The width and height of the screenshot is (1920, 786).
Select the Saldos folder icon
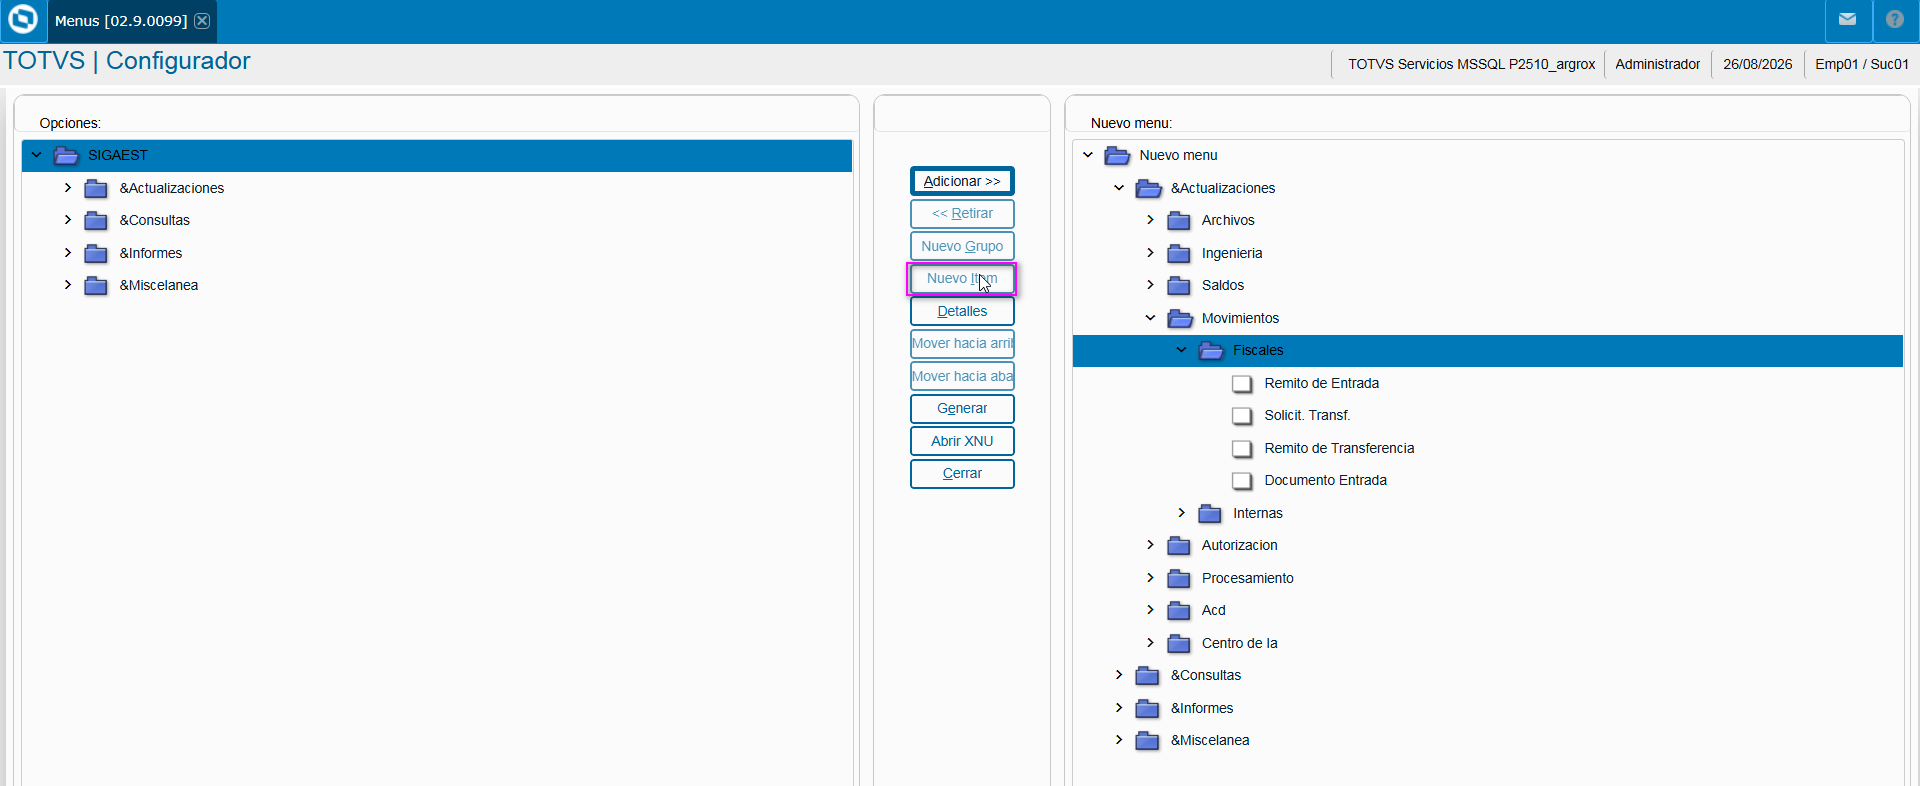pyautogui.click(x=1179, y=285)
